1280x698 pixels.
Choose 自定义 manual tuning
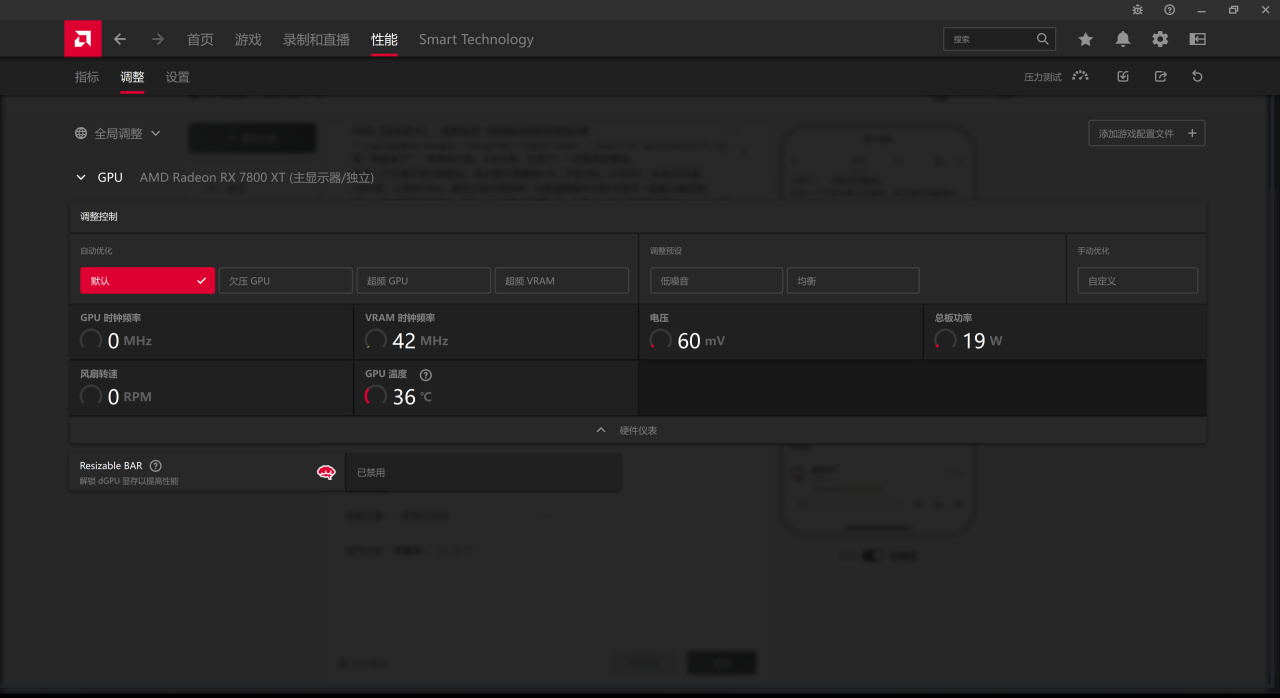1137,281
